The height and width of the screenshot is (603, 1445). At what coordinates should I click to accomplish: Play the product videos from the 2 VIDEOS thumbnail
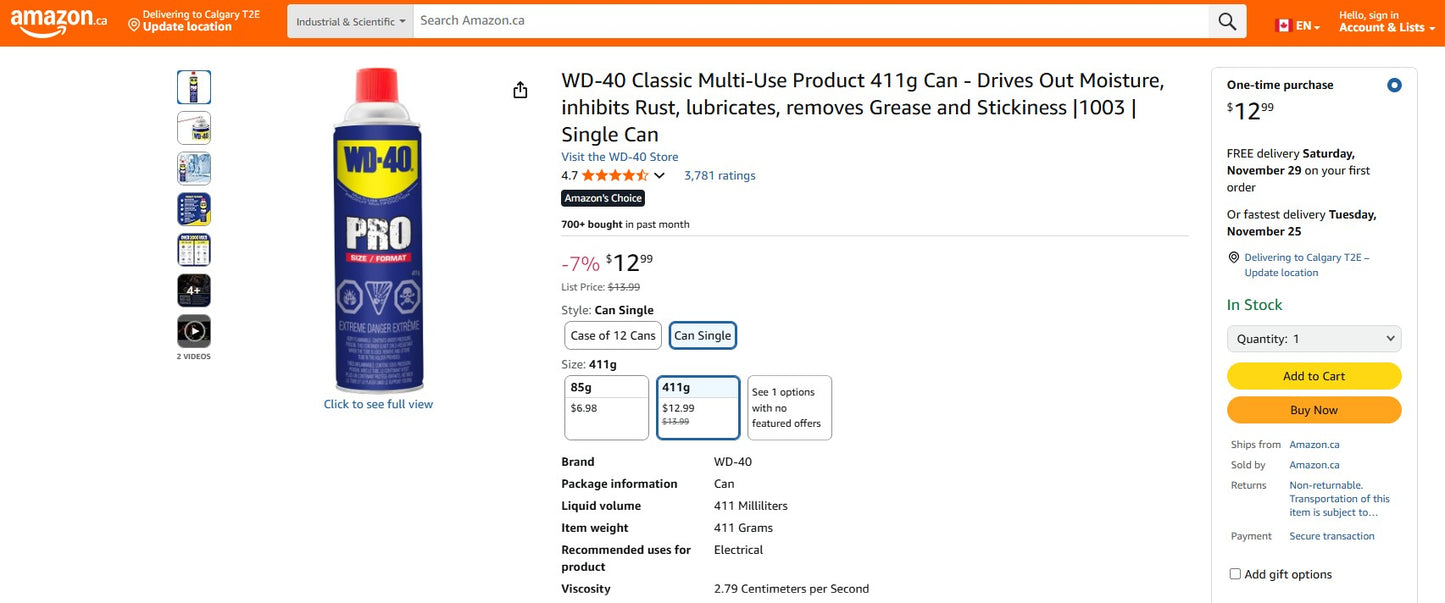(193, 329)
